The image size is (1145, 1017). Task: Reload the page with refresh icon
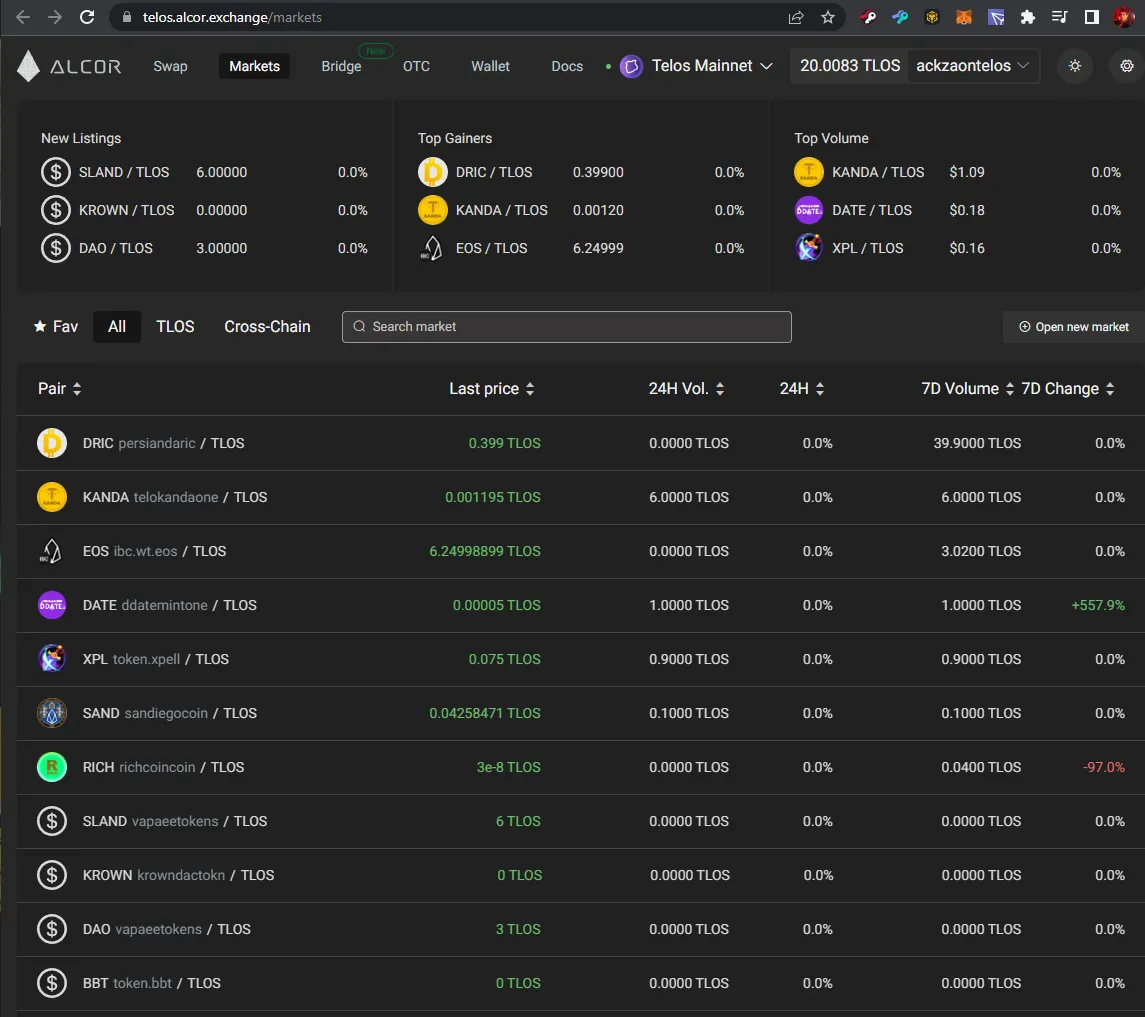[87, 17]
